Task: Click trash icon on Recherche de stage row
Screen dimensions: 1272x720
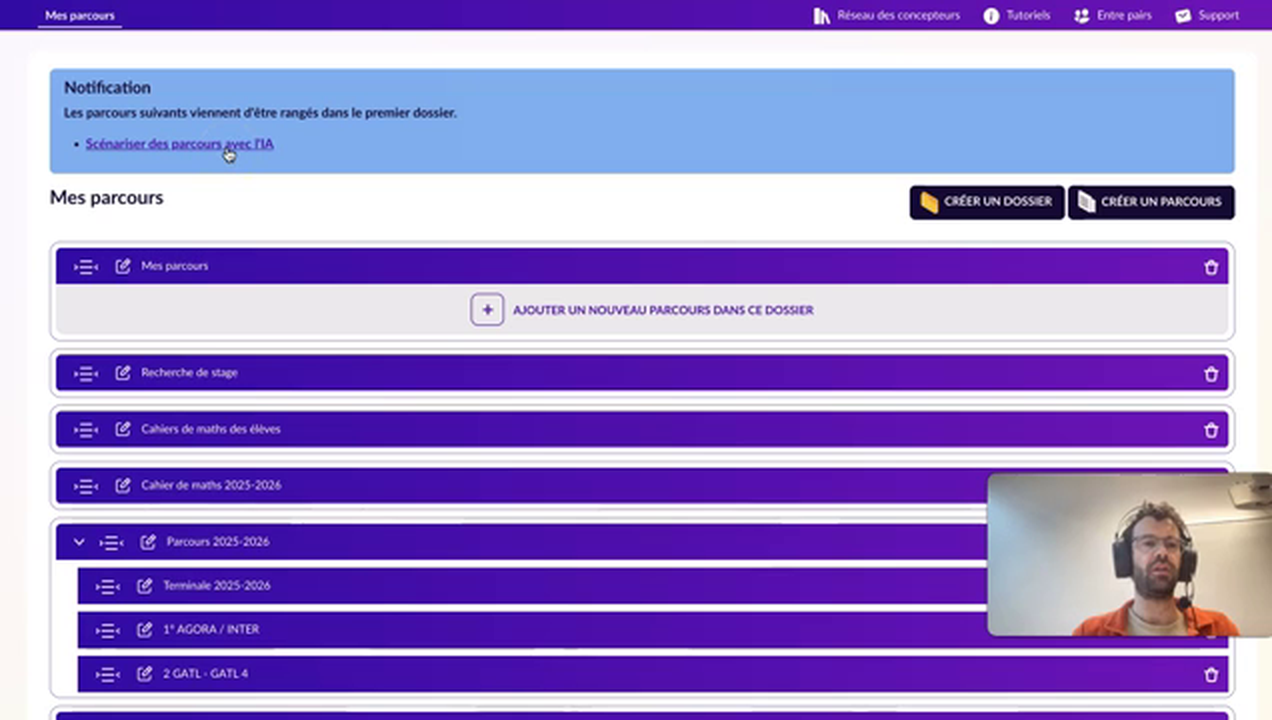Action: [1211, 374]
